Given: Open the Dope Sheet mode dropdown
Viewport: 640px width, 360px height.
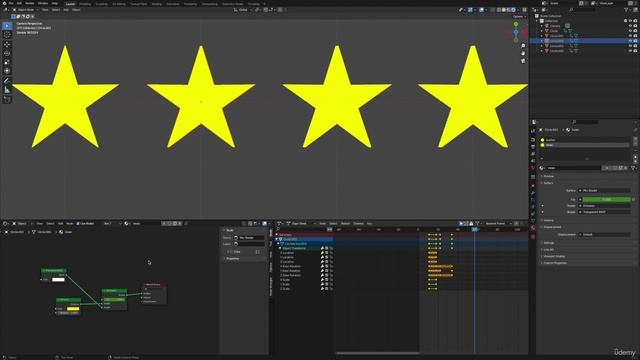Looking at the screenshot, I should tap(301, 224).
